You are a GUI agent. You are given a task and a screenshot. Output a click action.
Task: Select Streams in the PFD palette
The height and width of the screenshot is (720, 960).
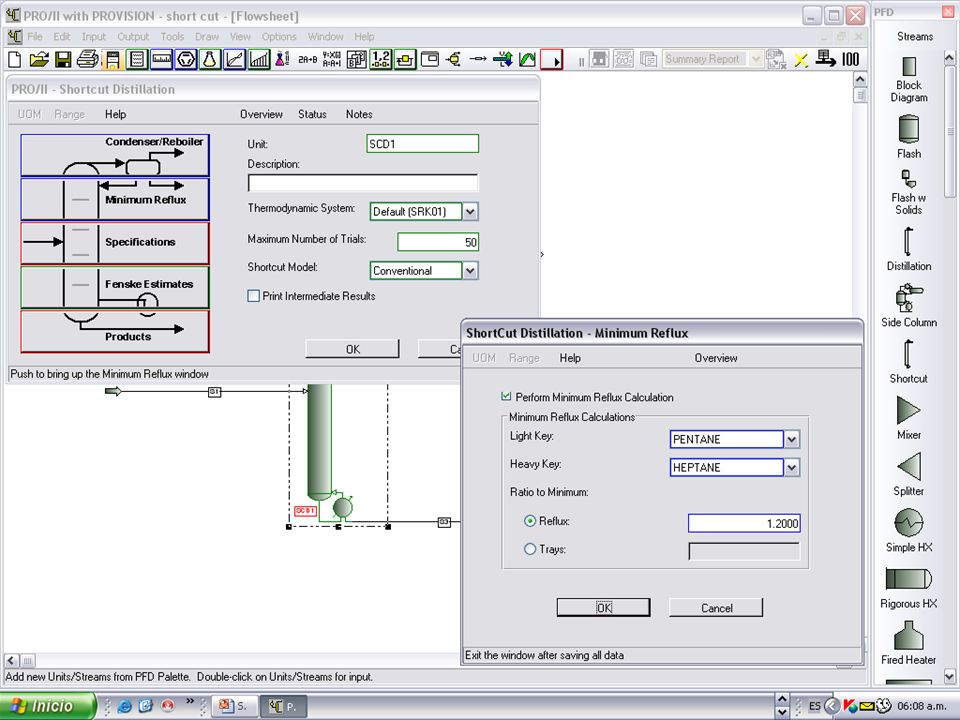coord(915,37)
